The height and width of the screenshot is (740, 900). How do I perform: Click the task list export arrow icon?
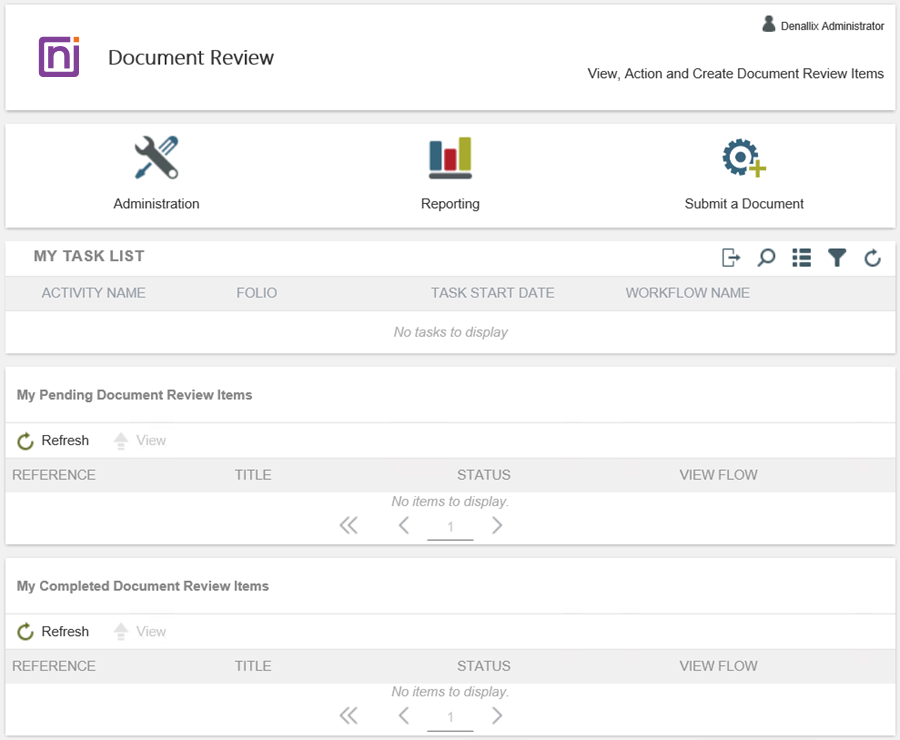731,258
